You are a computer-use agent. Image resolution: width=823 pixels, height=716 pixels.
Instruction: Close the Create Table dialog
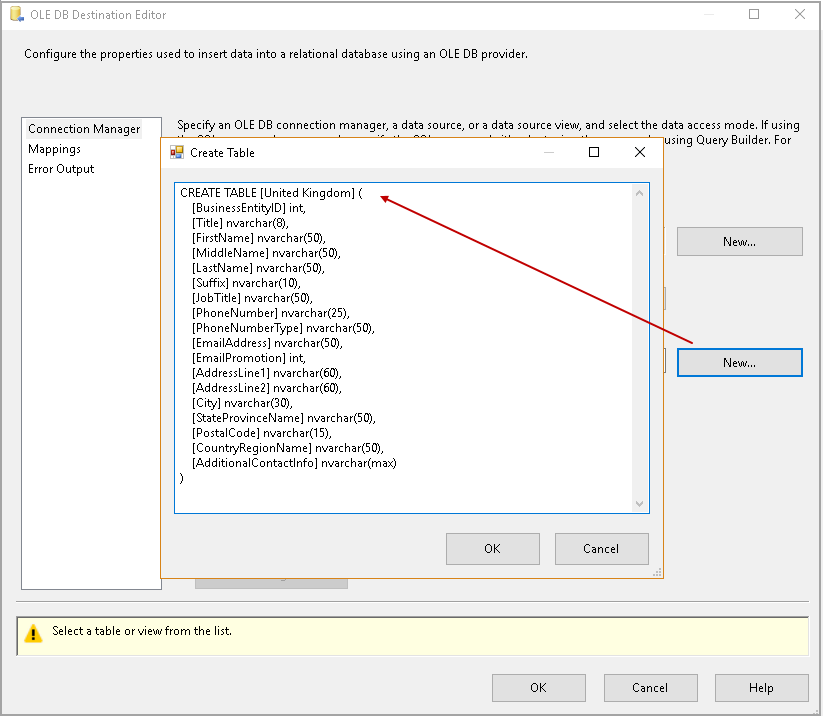point(640,152)
